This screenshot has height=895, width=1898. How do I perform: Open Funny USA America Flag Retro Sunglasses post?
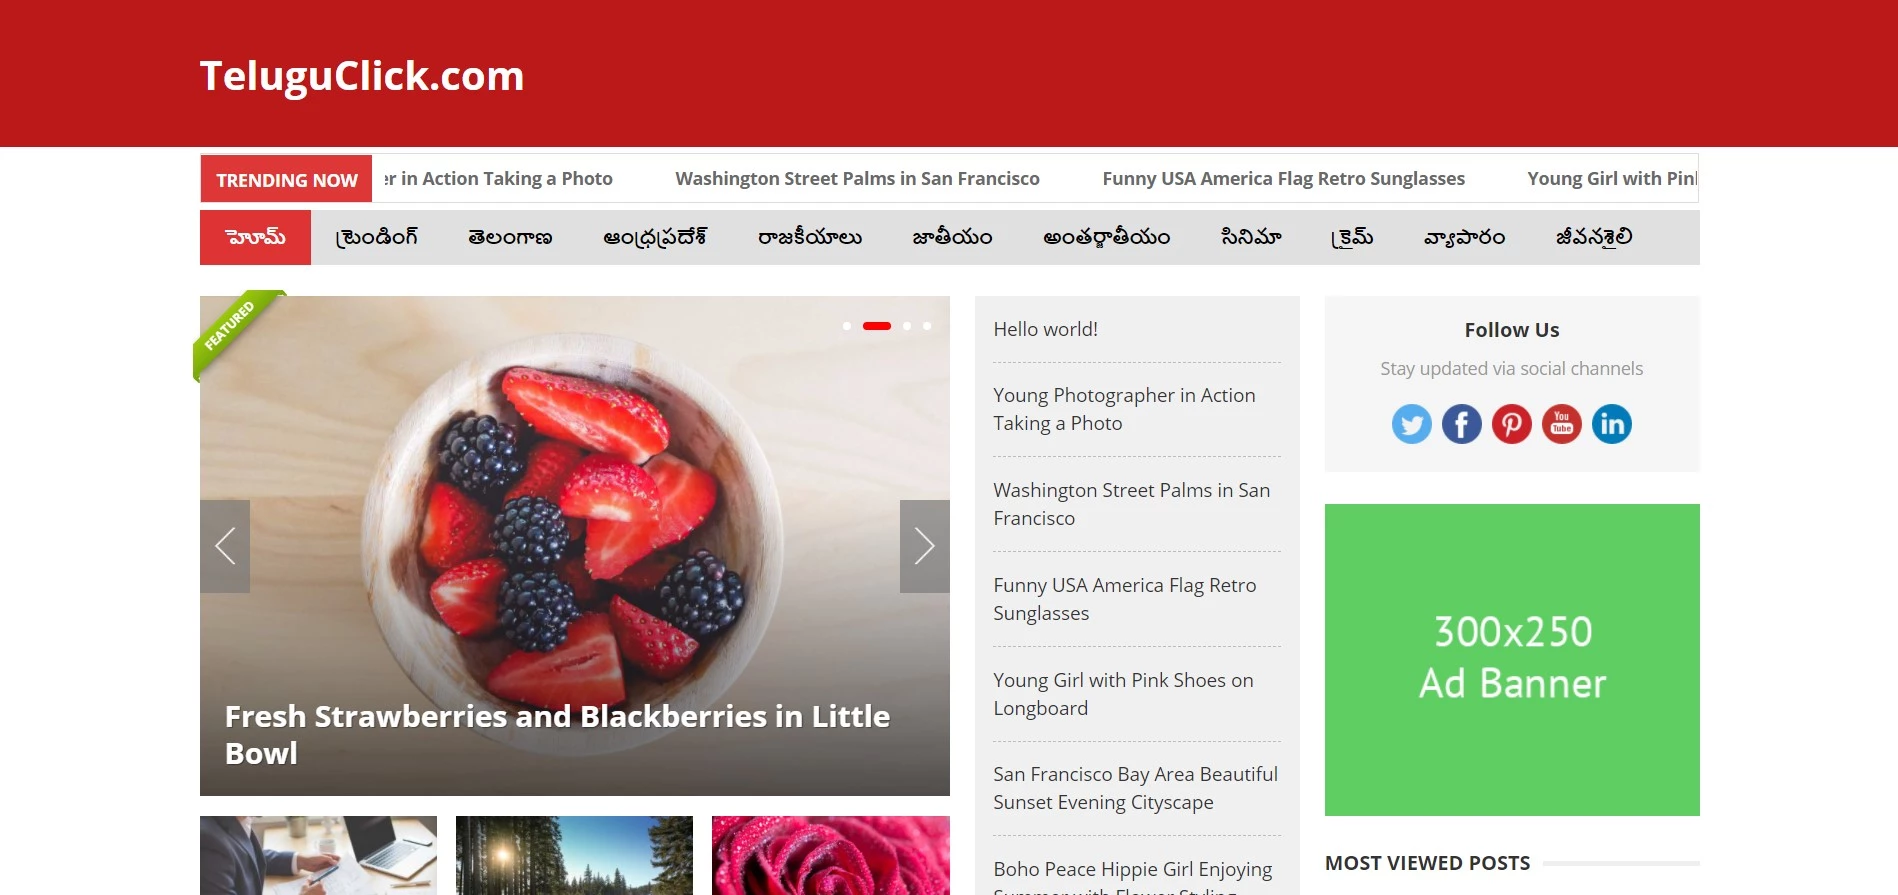pyautogui.click(x=1125, y=599)
